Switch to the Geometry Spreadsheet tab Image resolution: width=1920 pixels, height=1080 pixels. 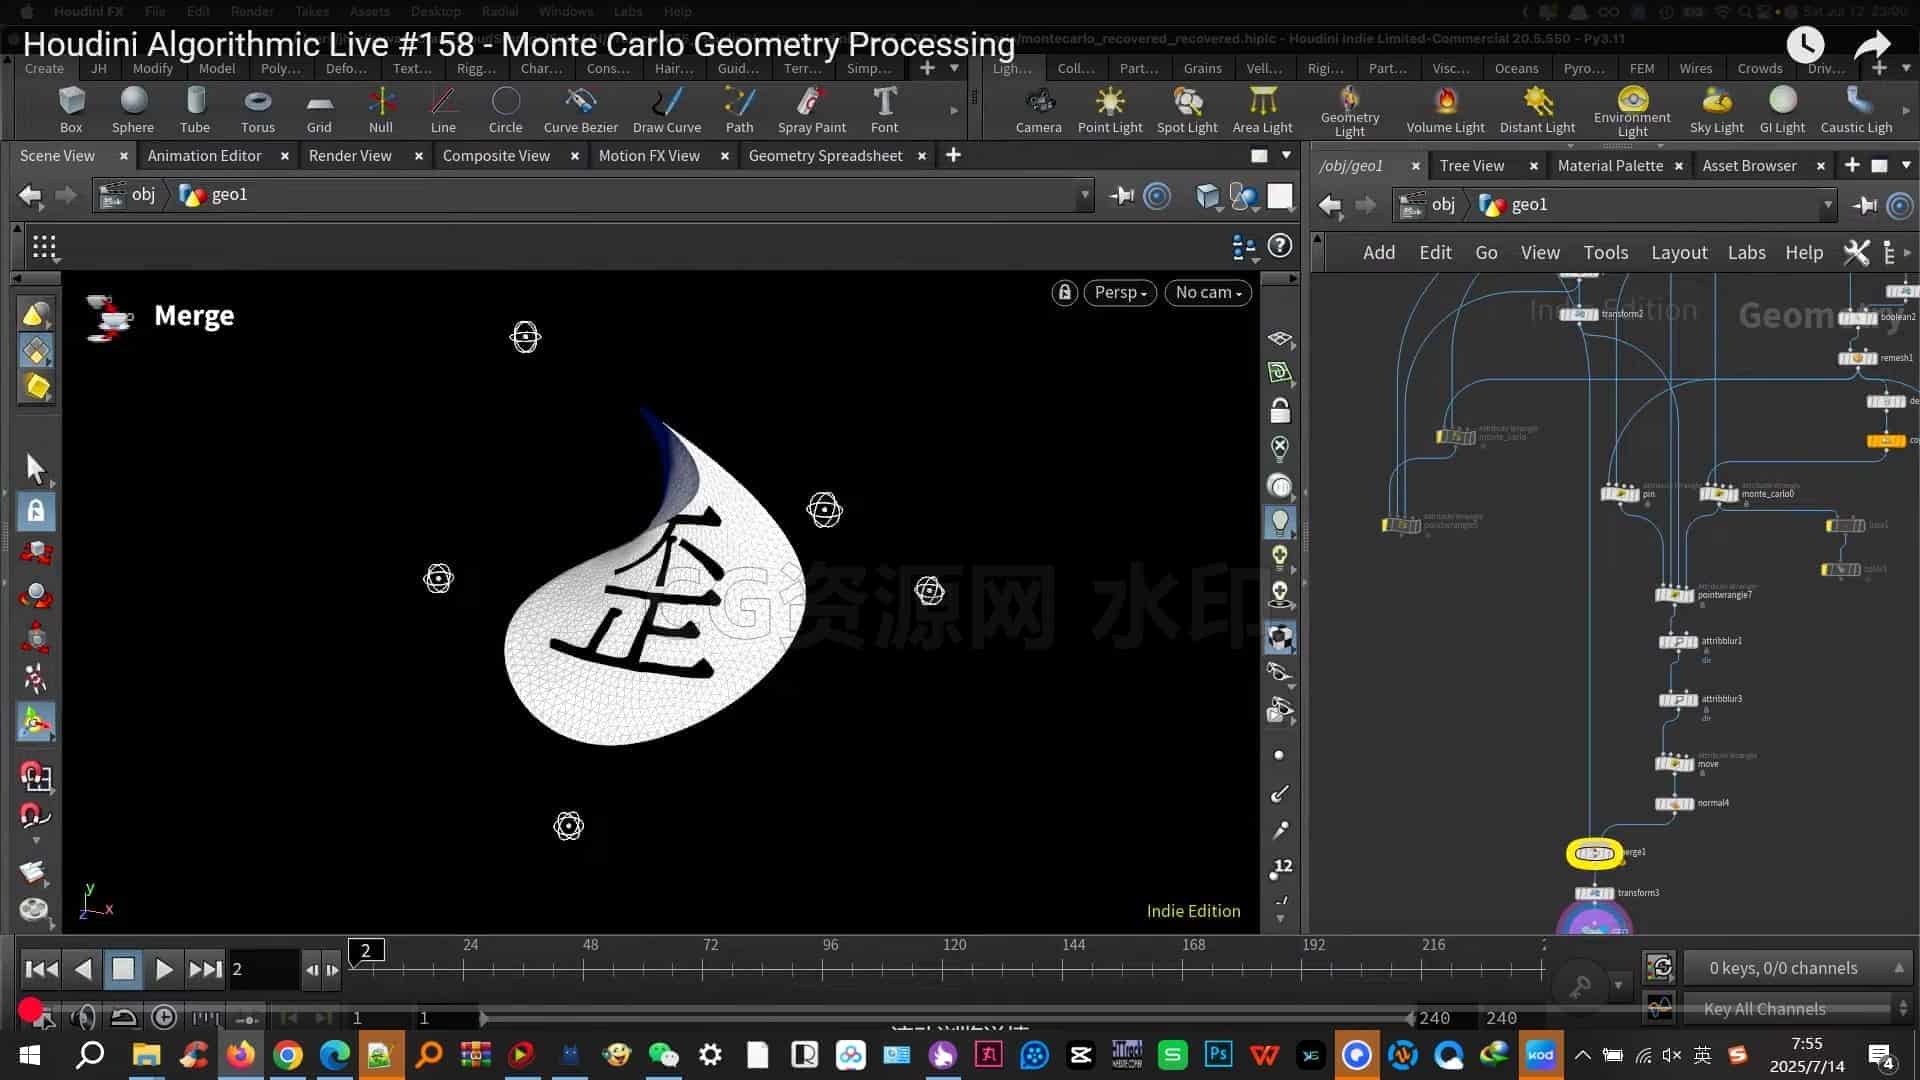[825, 156]
